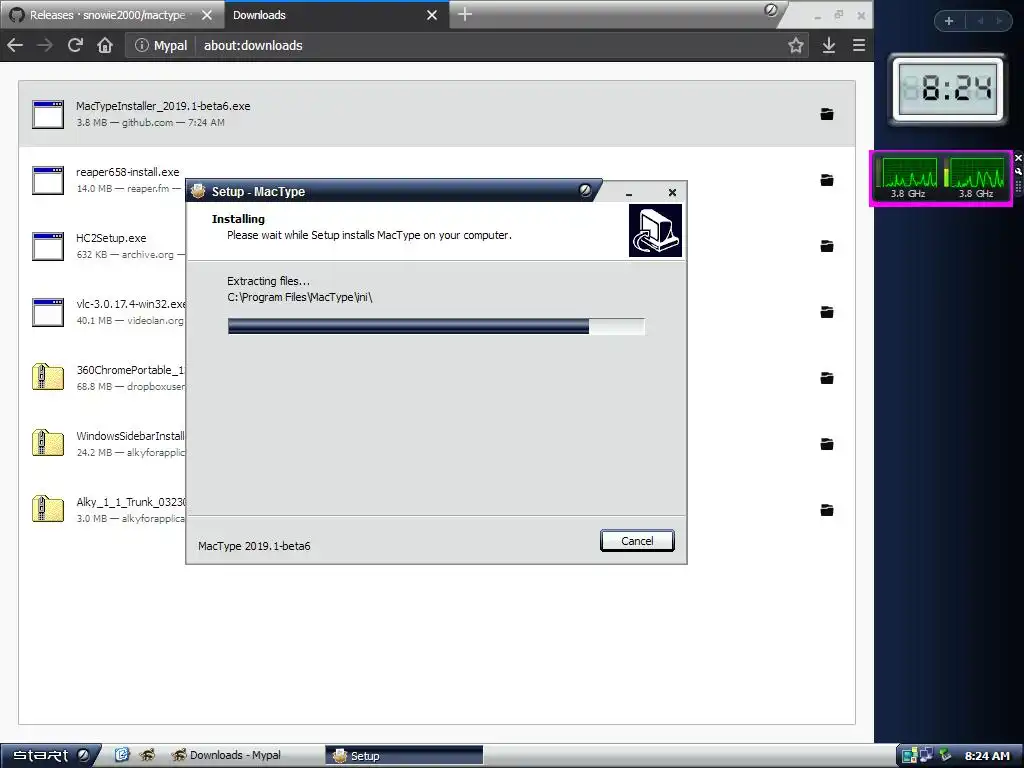Click the digital clock gadget showing 8:24
This screenshot has height=768, width=1024.
click(x=948, y=89)
